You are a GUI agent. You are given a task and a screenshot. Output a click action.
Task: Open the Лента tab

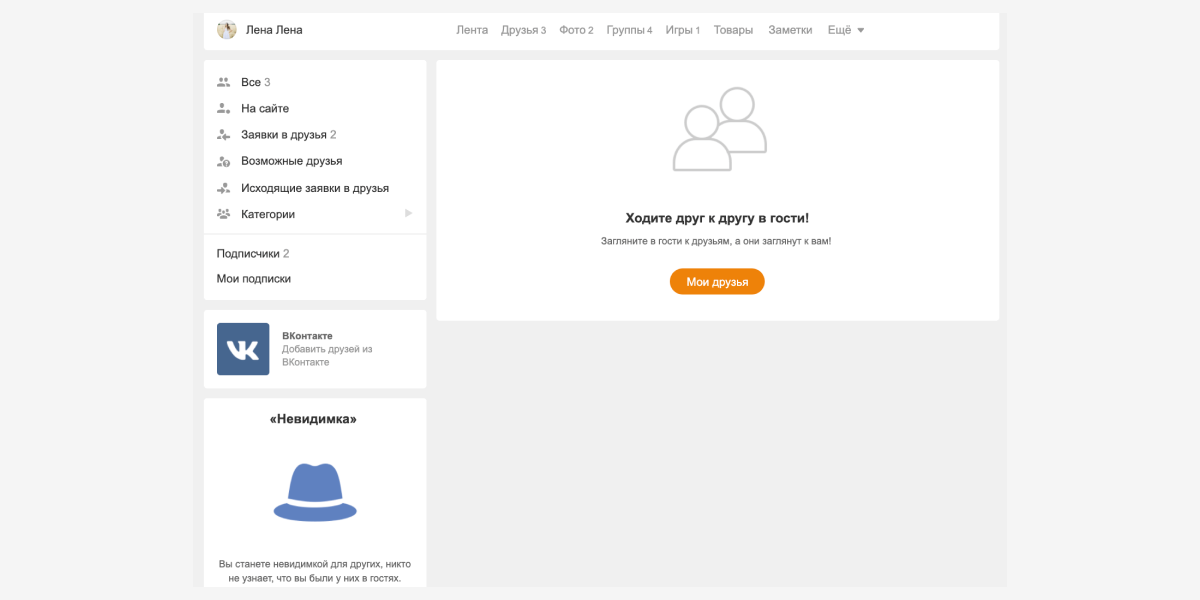tap(472, 30)
